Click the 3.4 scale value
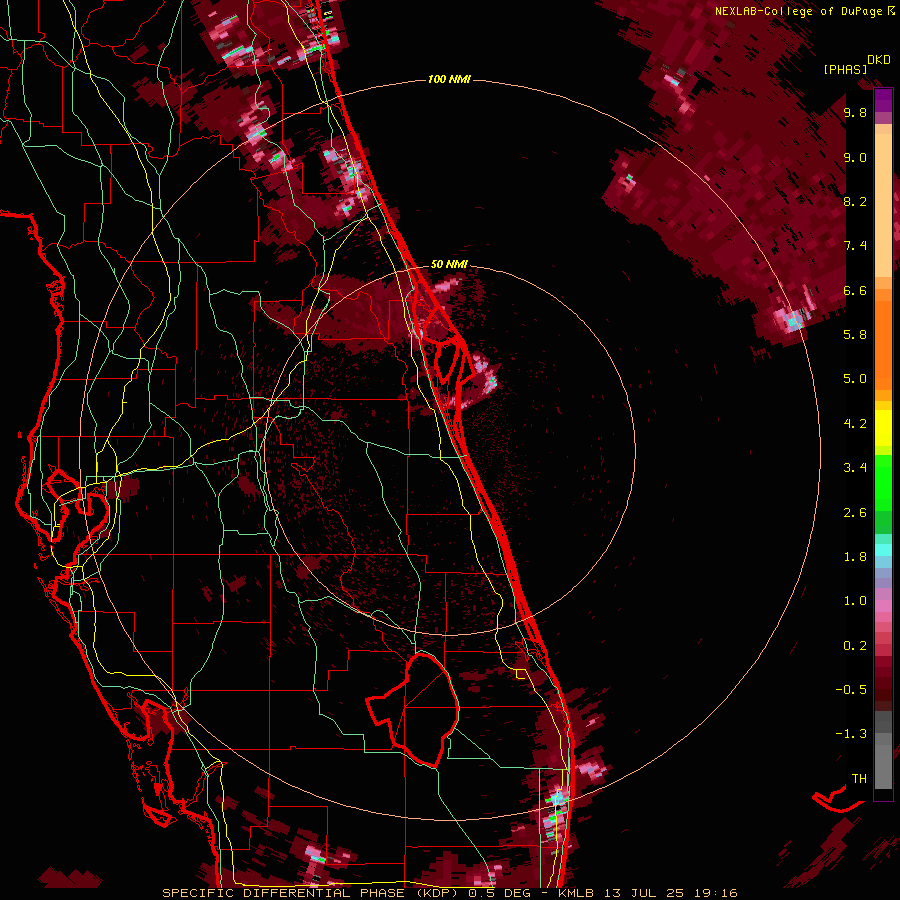This screenshot has height=900, width=900. point(855,468)
